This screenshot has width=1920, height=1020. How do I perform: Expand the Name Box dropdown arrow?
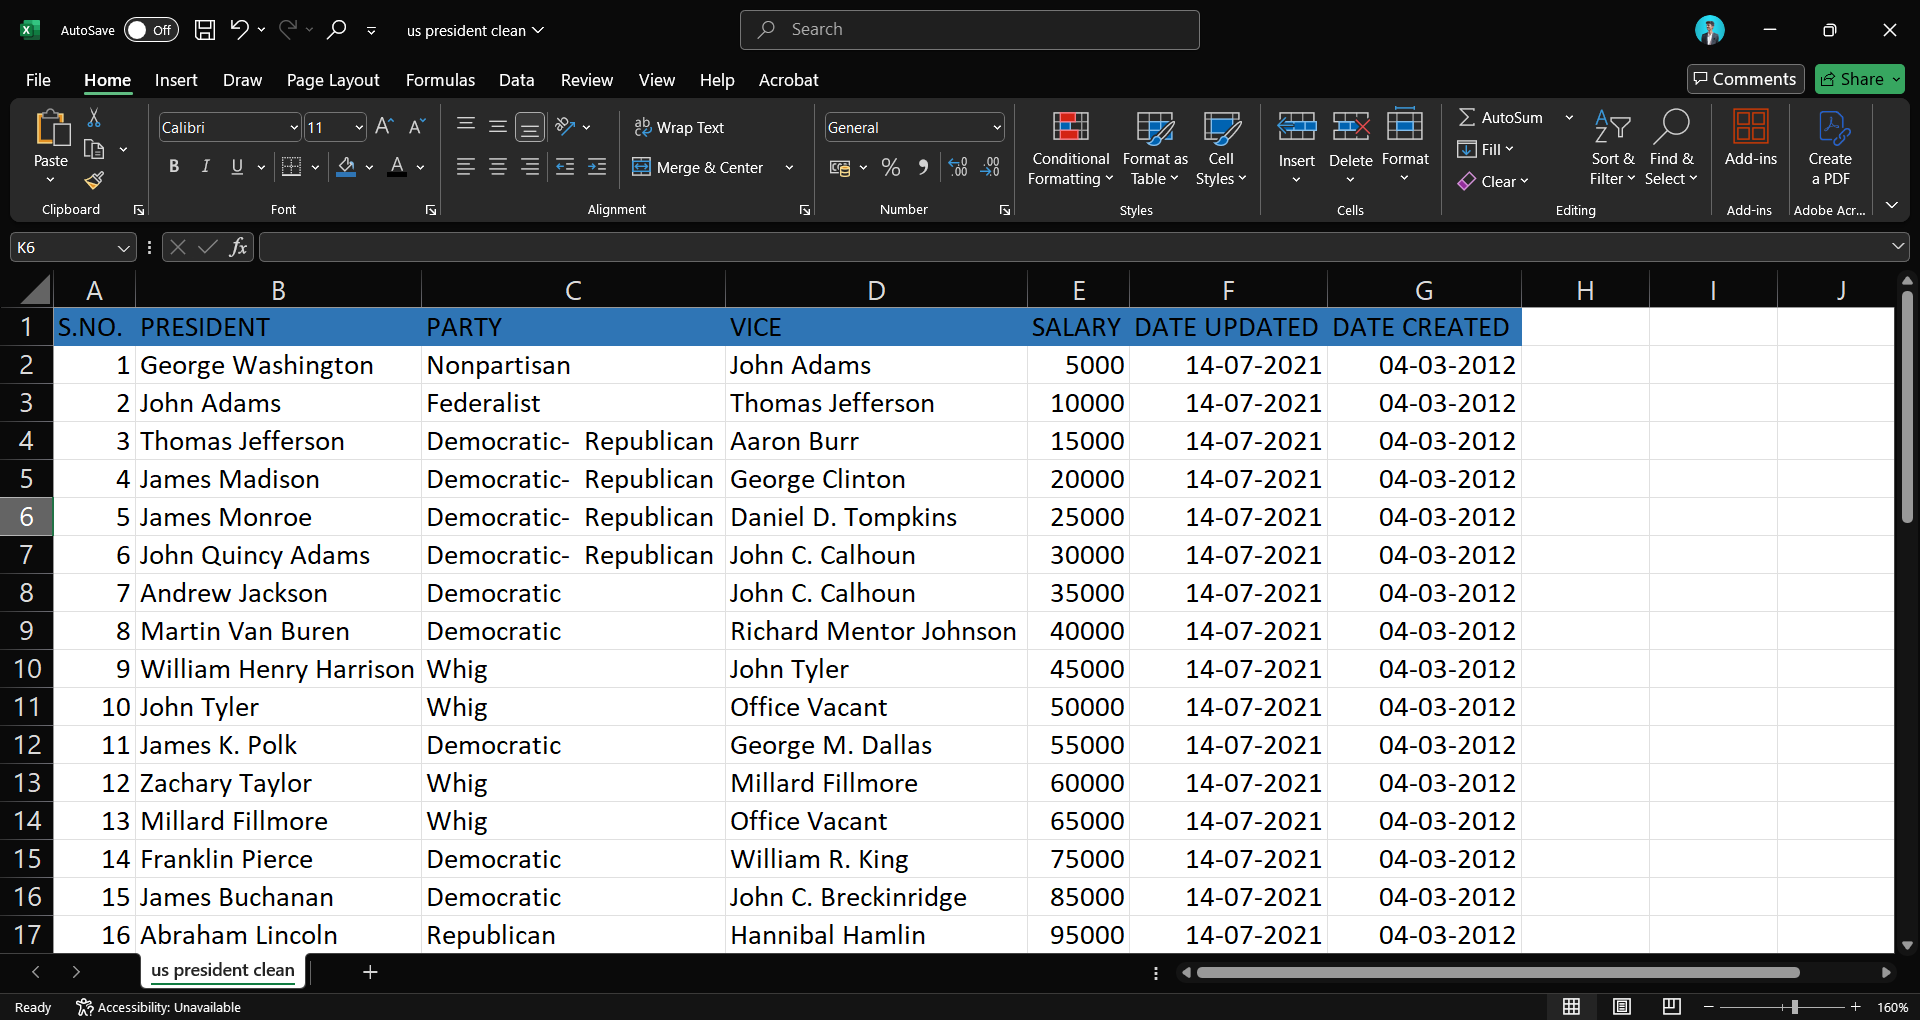[124, 248]
